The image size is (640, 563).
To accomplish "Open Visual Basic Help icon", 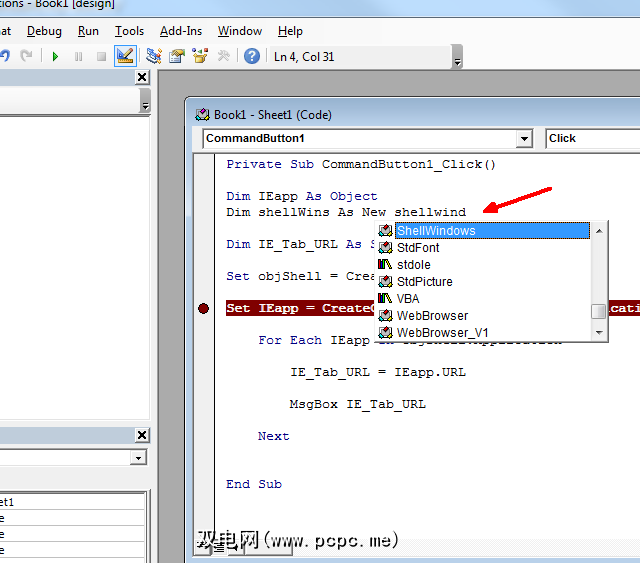I will pyautogui.click(x=252, y=56).
